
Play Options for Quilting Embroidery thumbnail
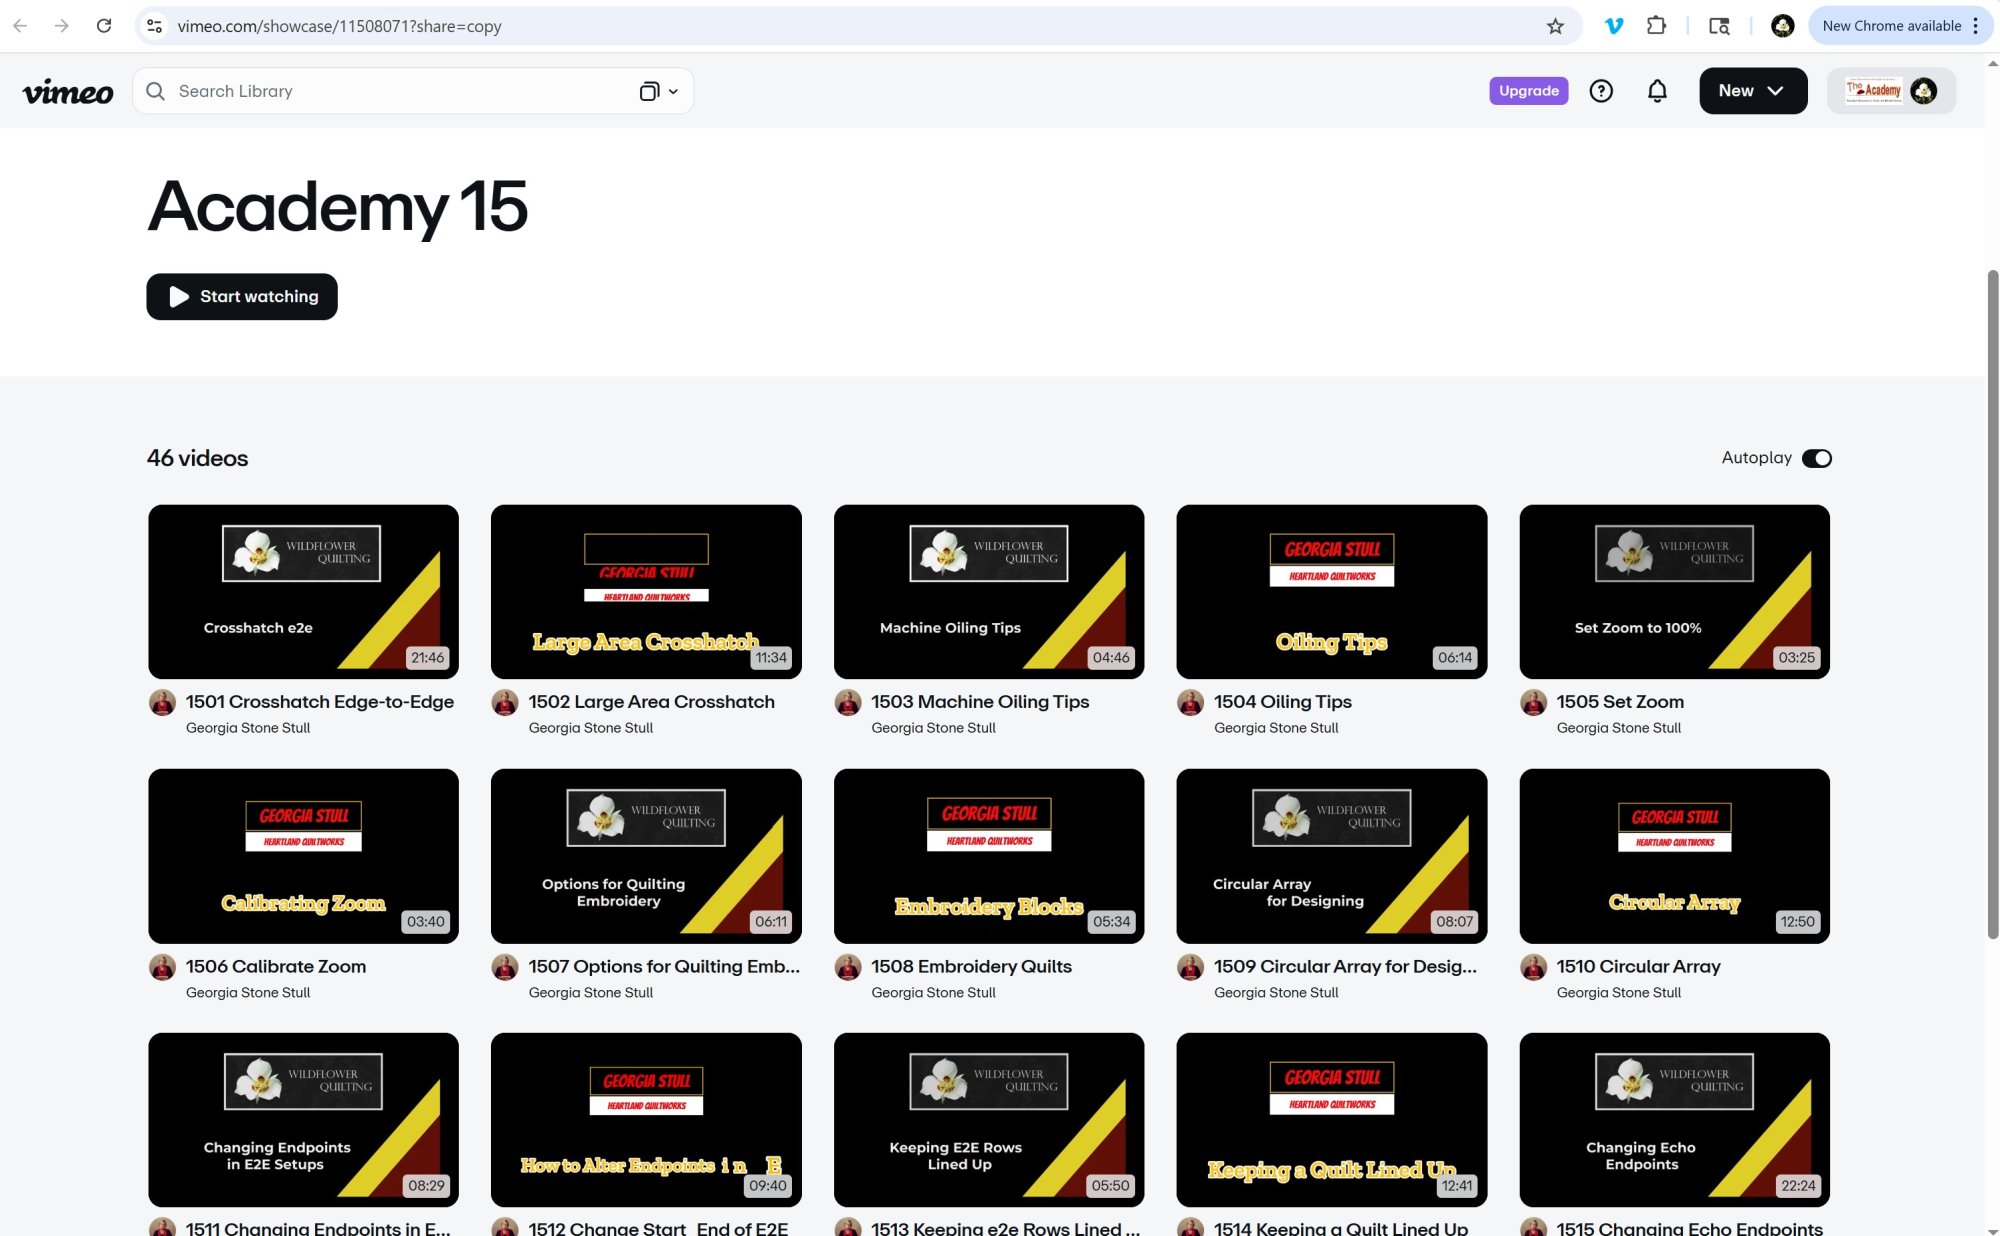pyautogui.click(x=646, y=856)
